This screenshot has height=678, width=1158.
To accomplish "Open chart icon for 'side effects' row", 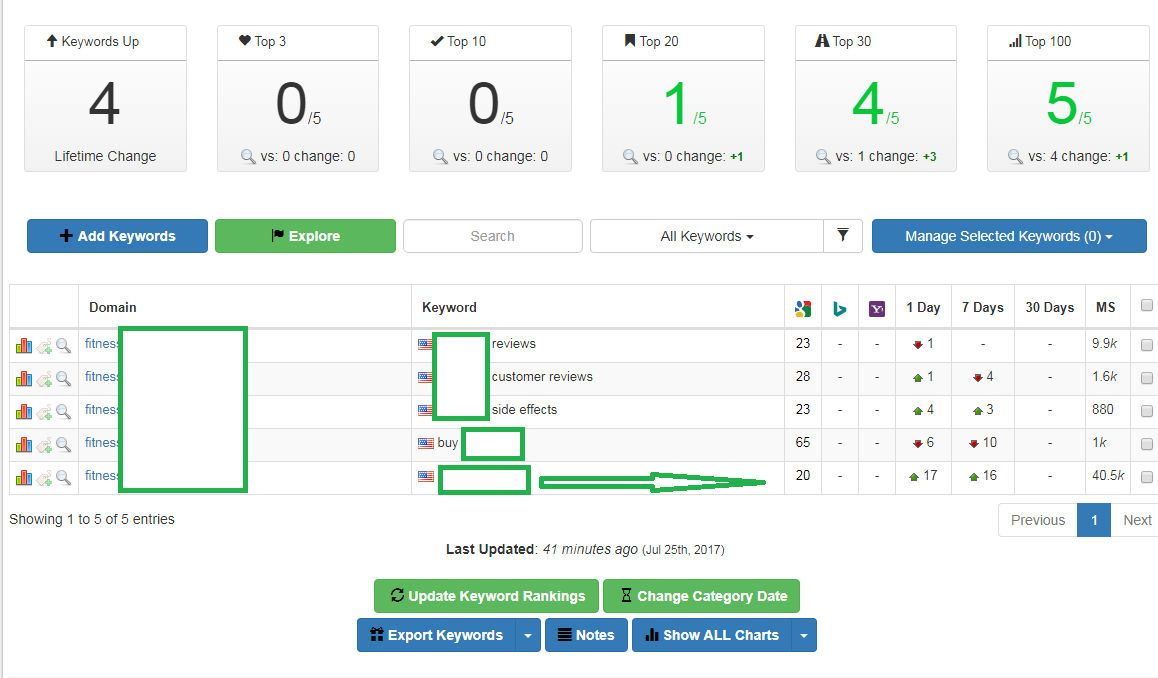I will point(24,411).
